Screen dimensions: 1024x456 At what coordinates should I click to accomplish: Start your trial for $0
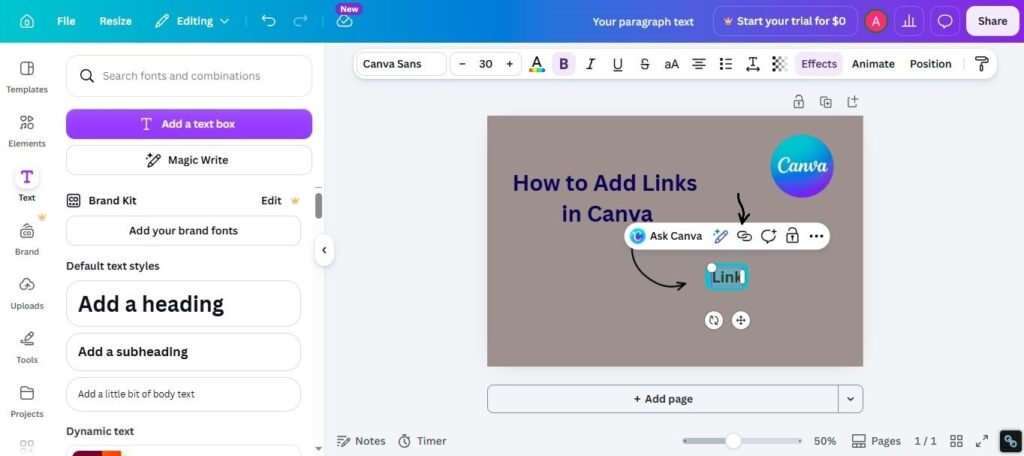(784, 21)
